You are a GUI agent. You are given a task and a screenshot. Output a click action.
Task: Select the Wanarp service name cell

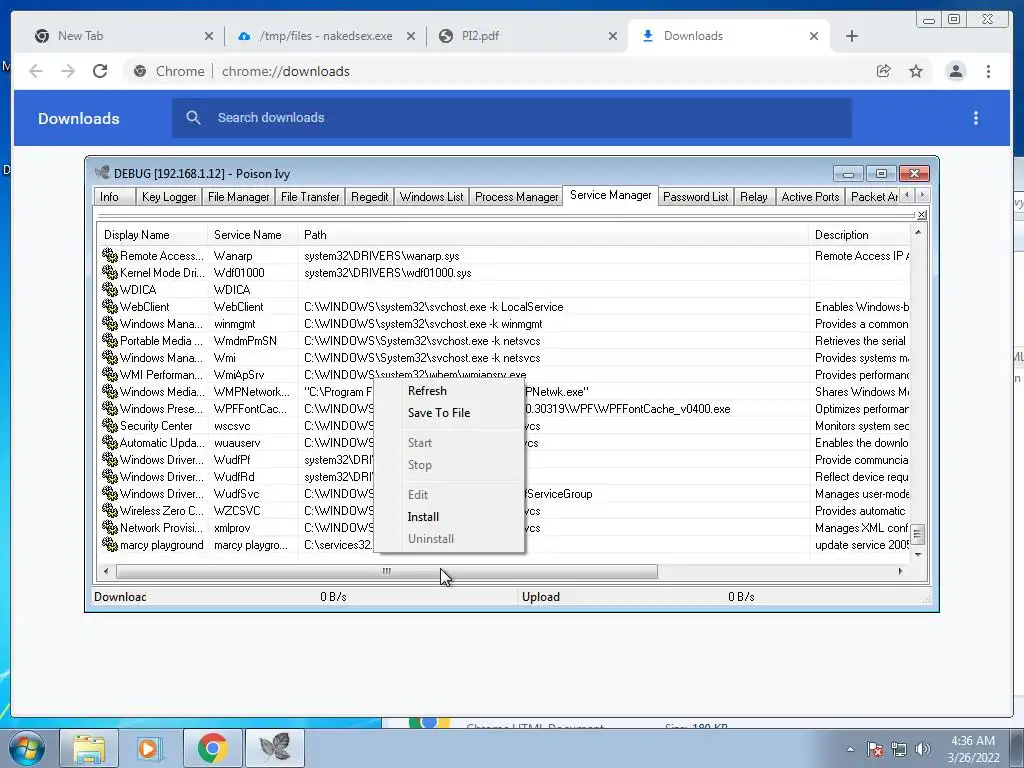tap(233, 256)
